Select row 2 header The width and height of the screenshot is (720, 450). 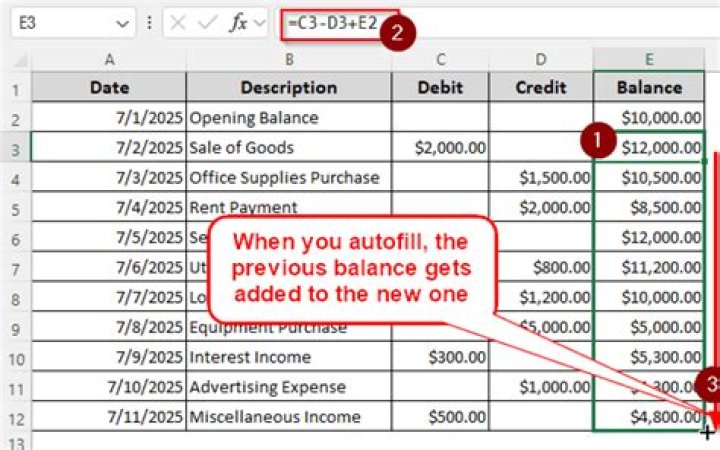click(x=15, y=118)
